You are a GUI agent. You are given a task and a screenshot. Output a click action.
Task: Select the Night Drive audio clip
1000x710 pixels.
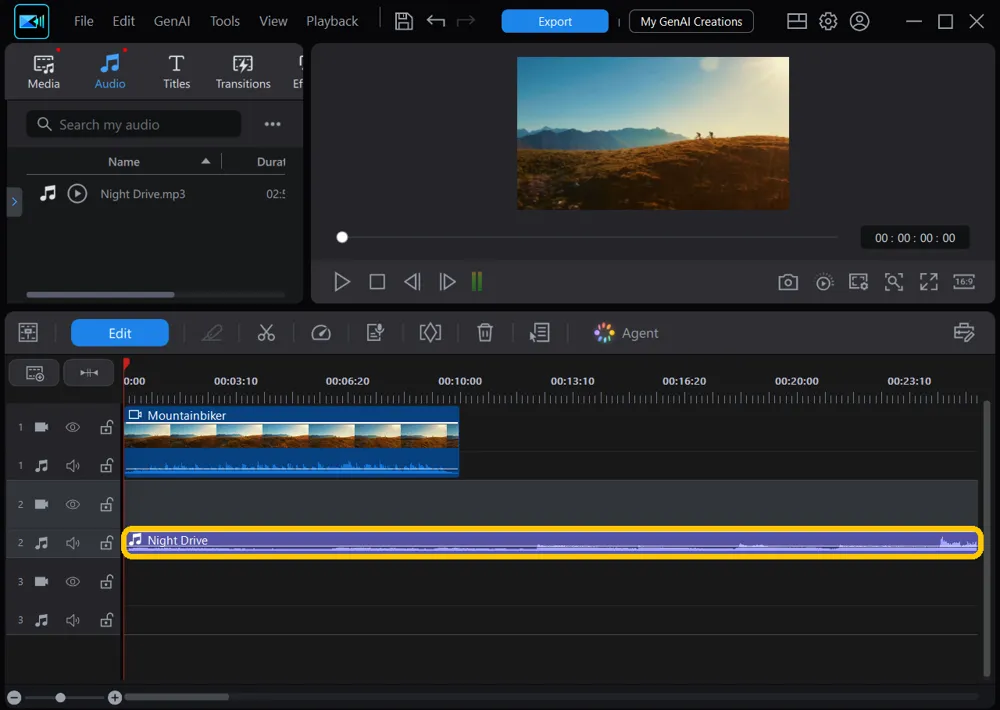(552, 543)
